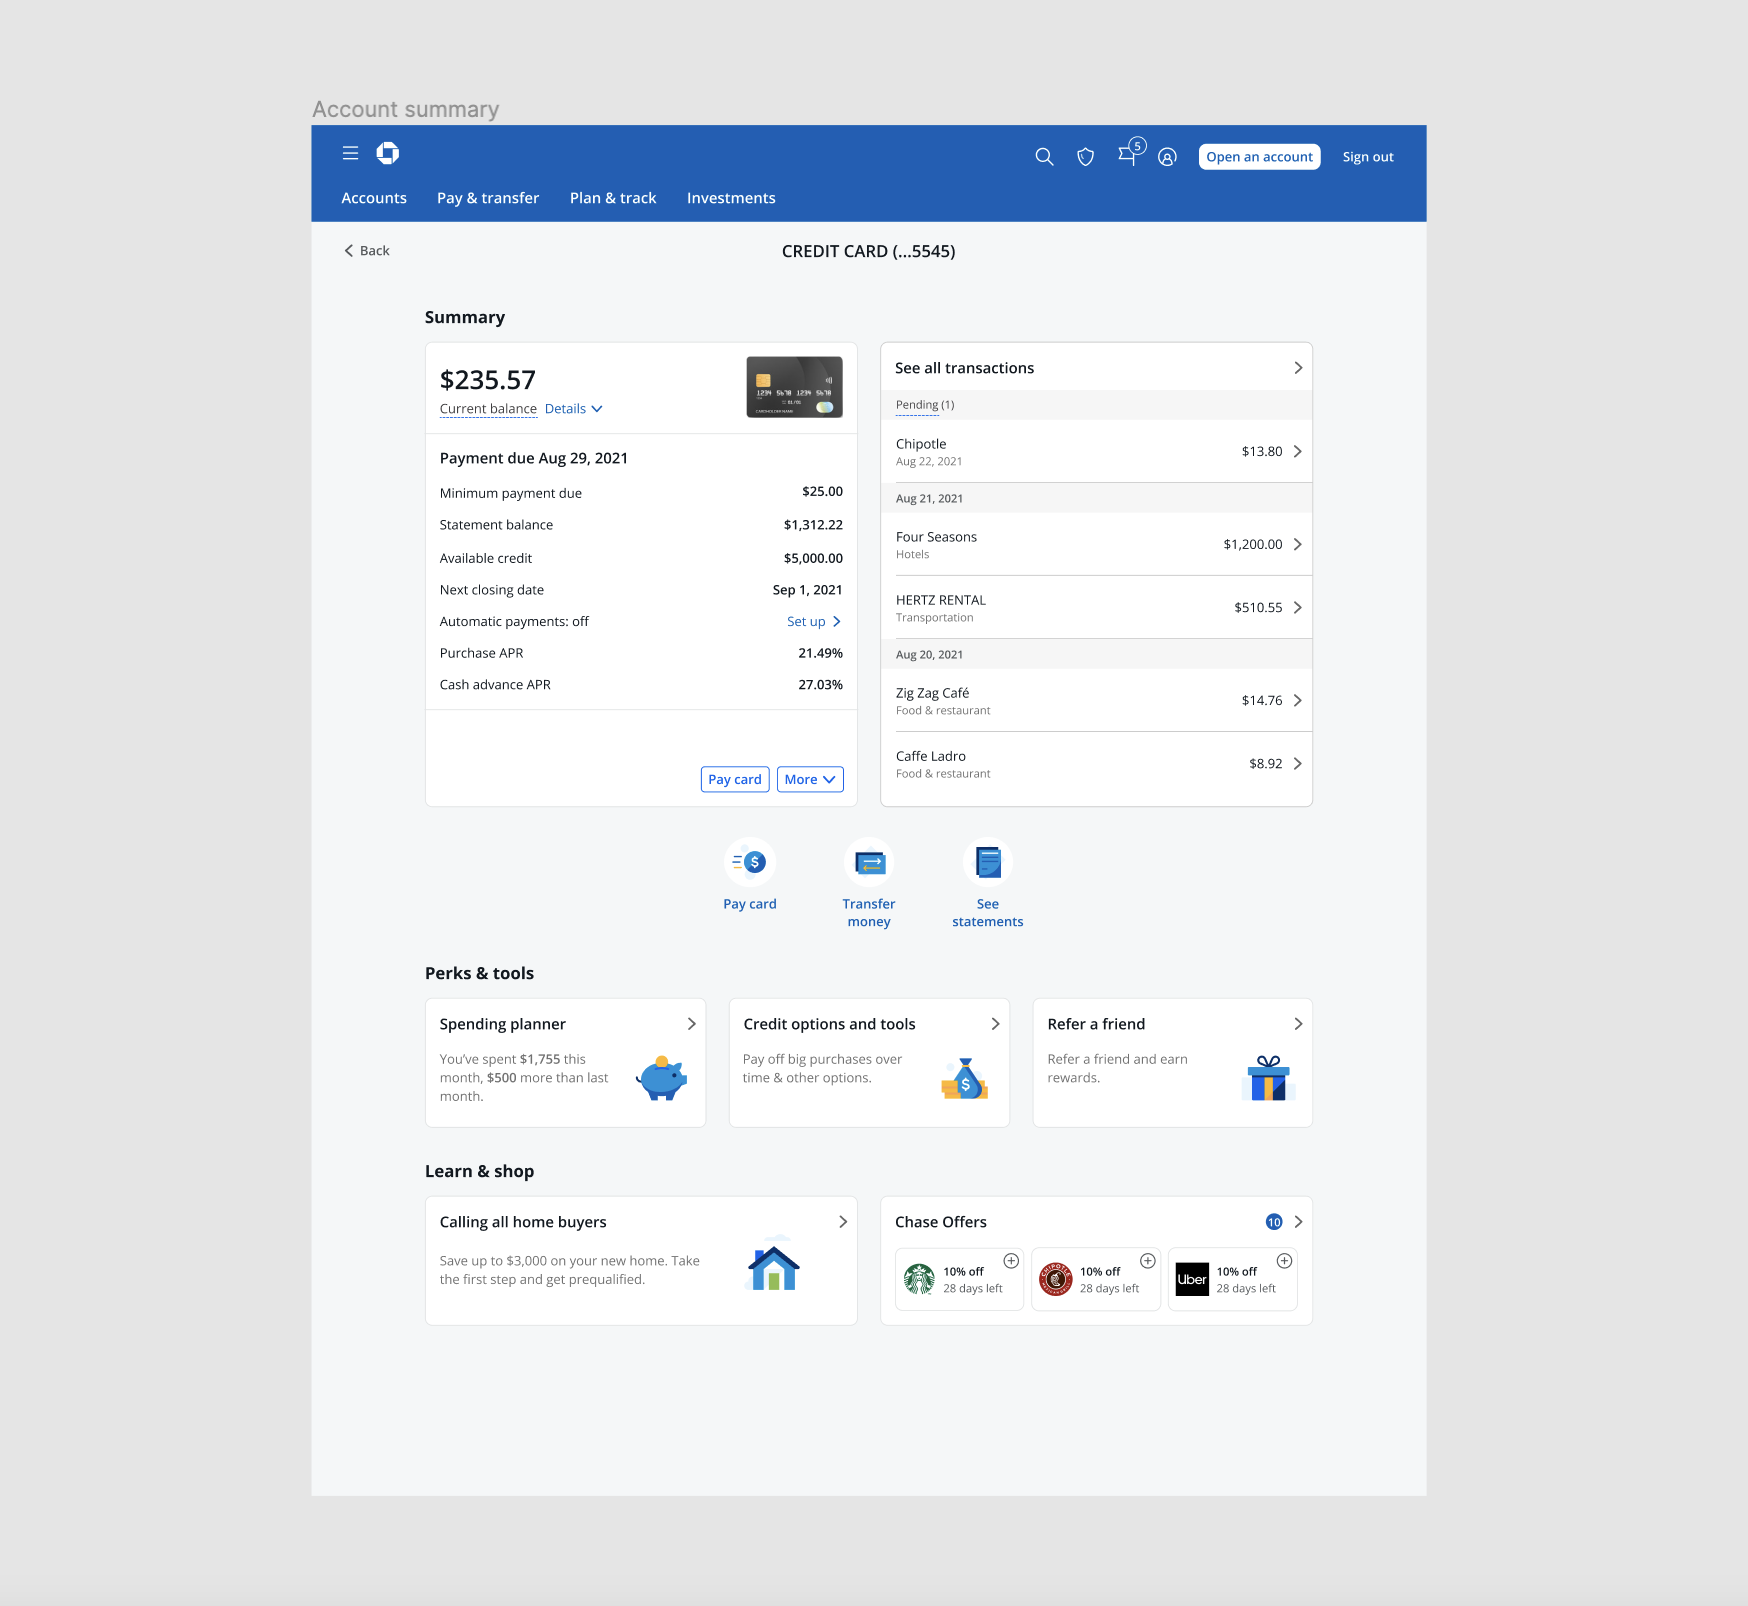Image resolution: width=1748 pixels, height=1606 pixels.
Task: Click the gift box illustration
Action: [1268, 1078]
